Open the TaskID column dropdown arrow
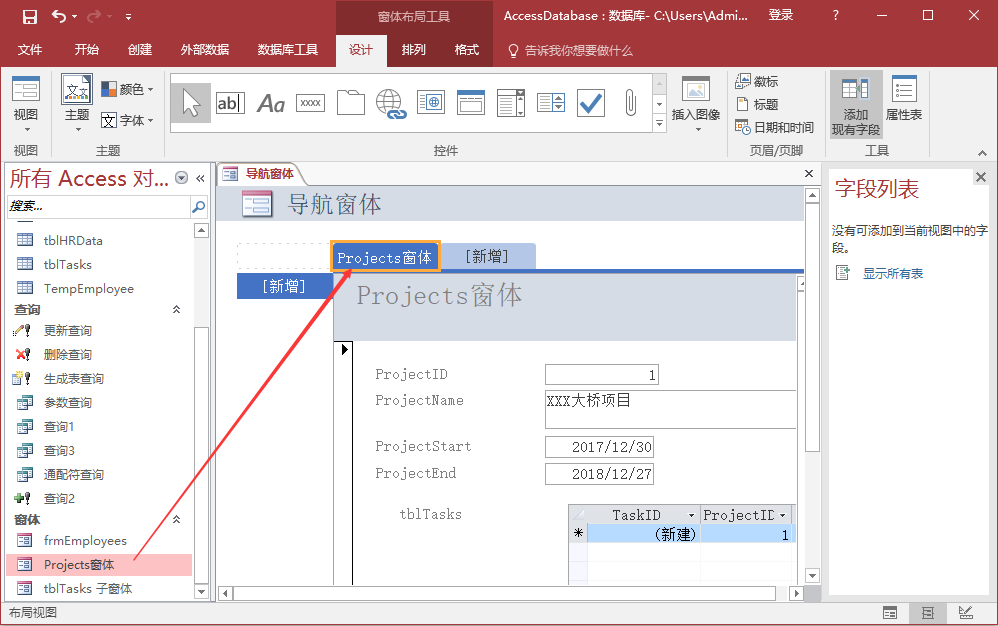The height and width of the screenshot is (626, 998). tap(691, 516)
